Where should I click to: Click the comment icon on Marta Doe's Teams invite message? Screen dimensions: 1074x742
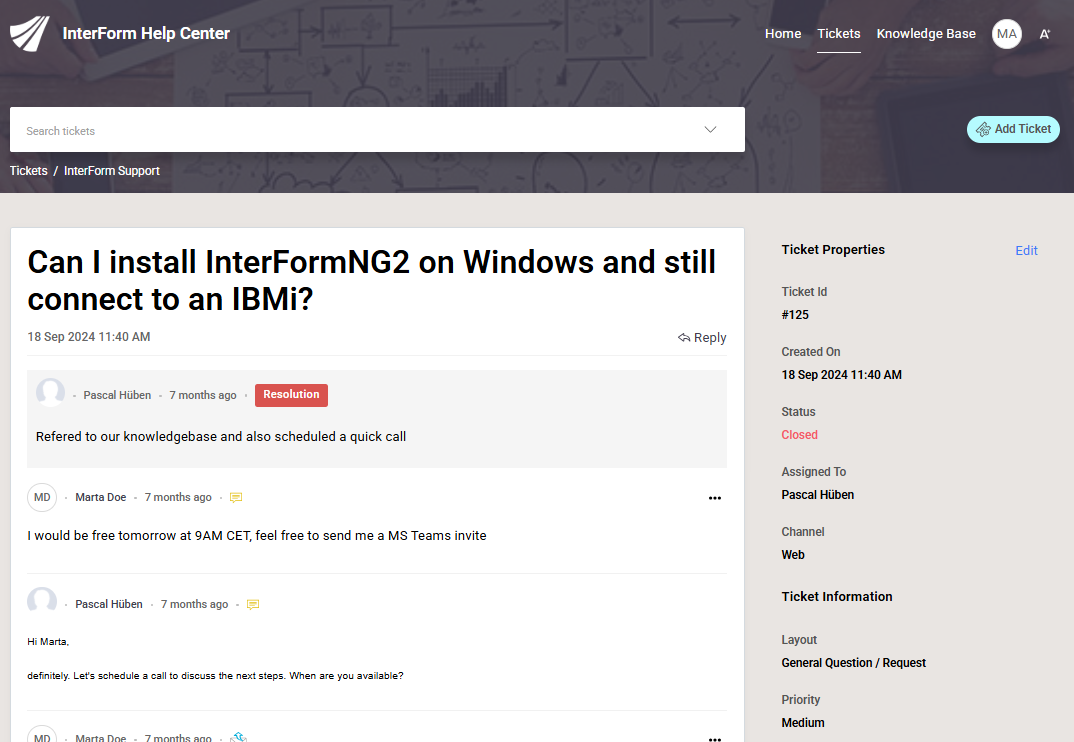236,497
